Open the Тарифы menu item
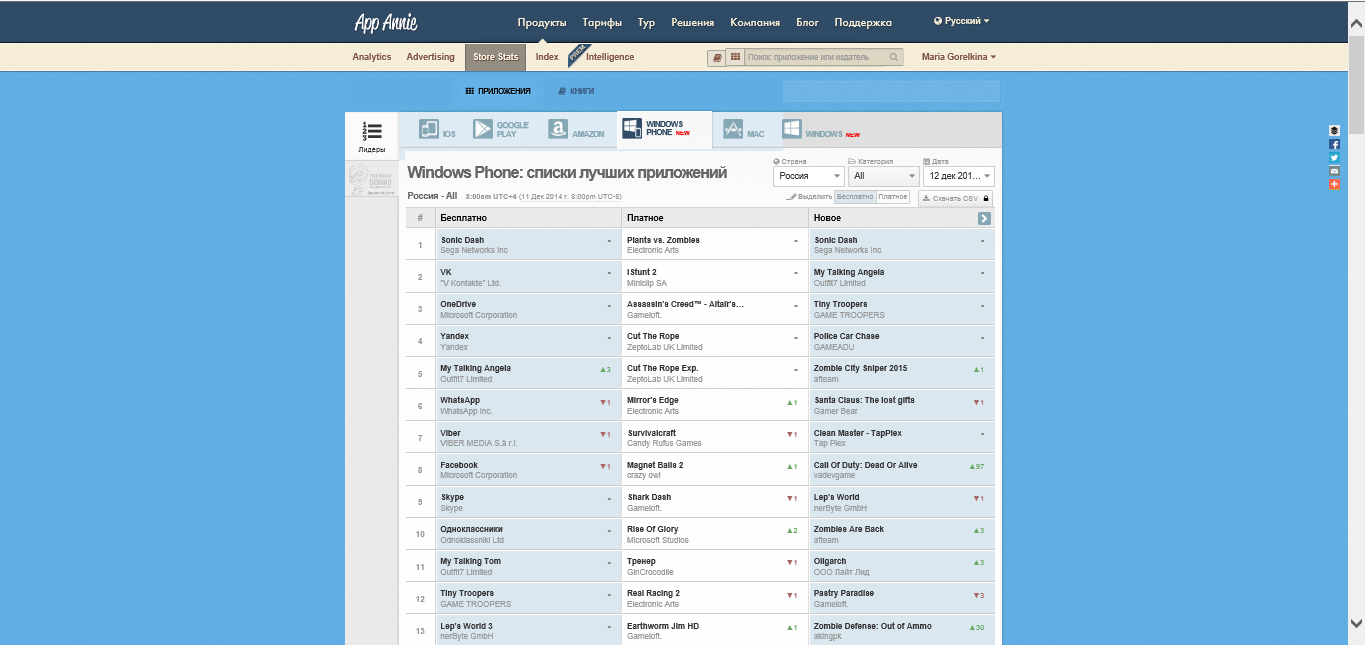The width and height of the screenshot is (1365, 645). click(x=602, y=22)
